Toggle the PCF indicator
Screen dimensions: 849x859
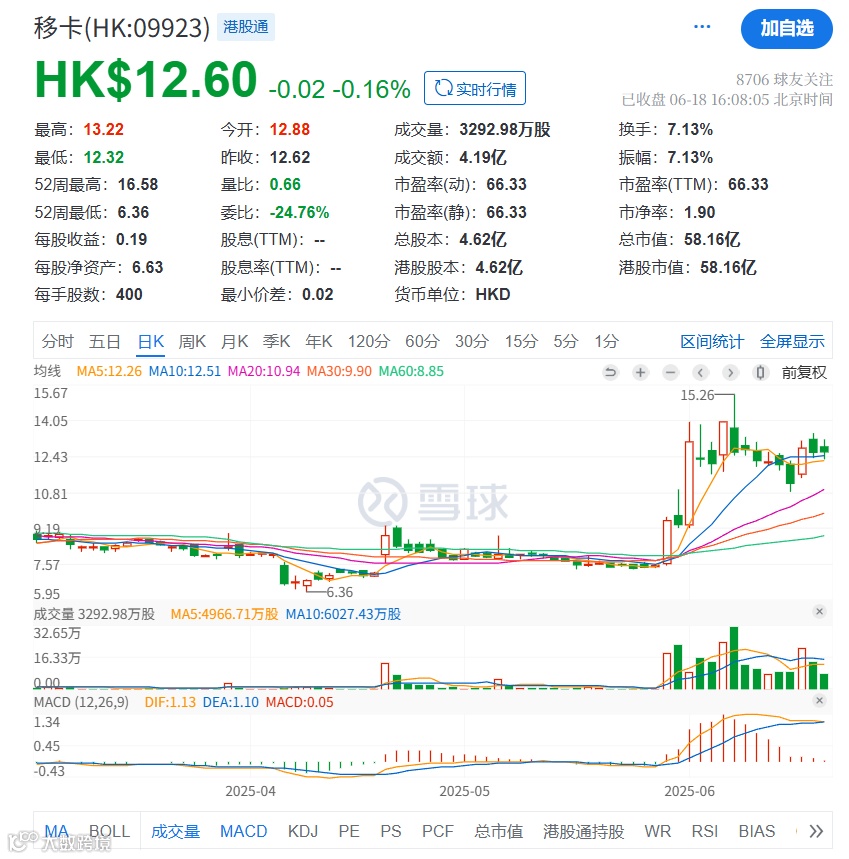[x=438, y=832]
